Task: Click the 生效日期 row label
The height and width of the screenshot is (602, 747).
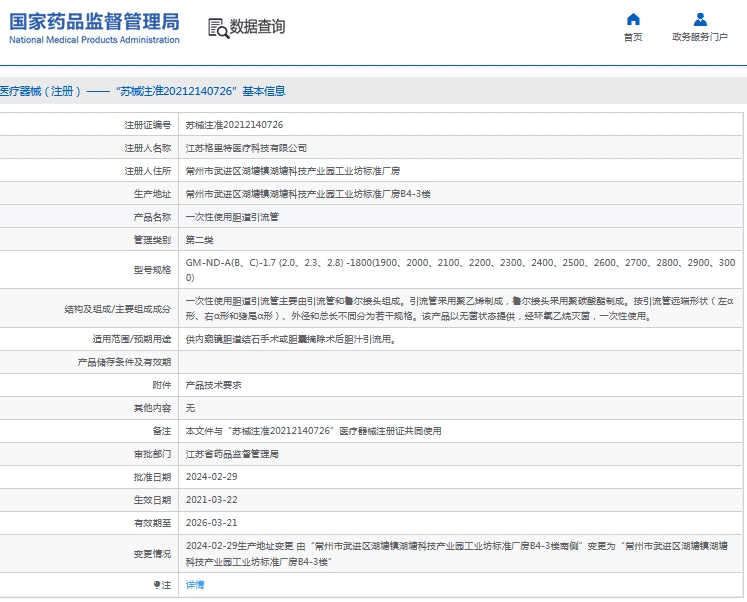Action: [x=152, y=500]
